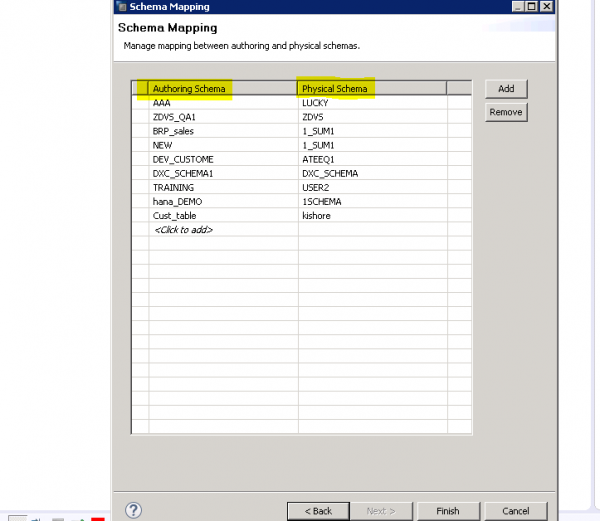Select the TRAINING authoring schema cell

(223, 187)
